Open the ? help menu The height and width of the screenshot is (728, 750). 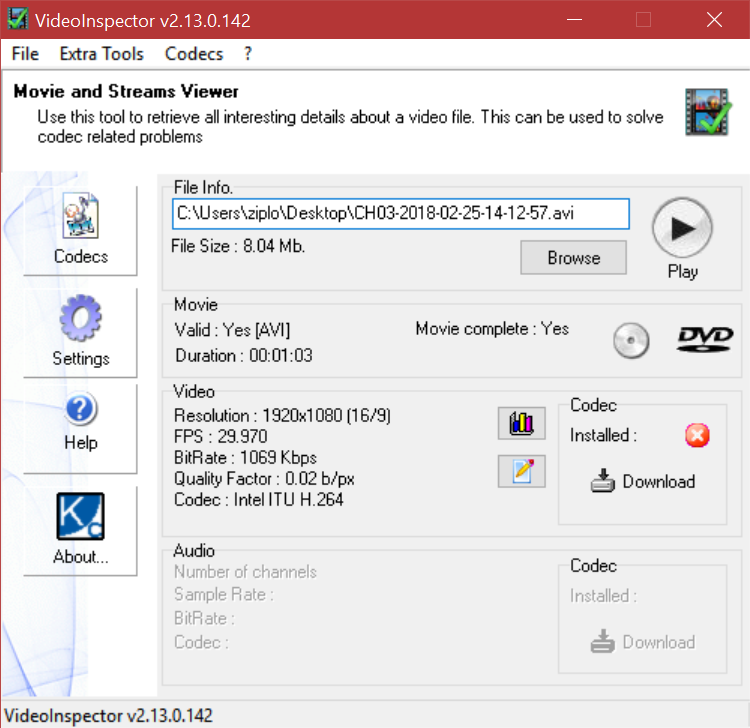[x=247, y=54]
